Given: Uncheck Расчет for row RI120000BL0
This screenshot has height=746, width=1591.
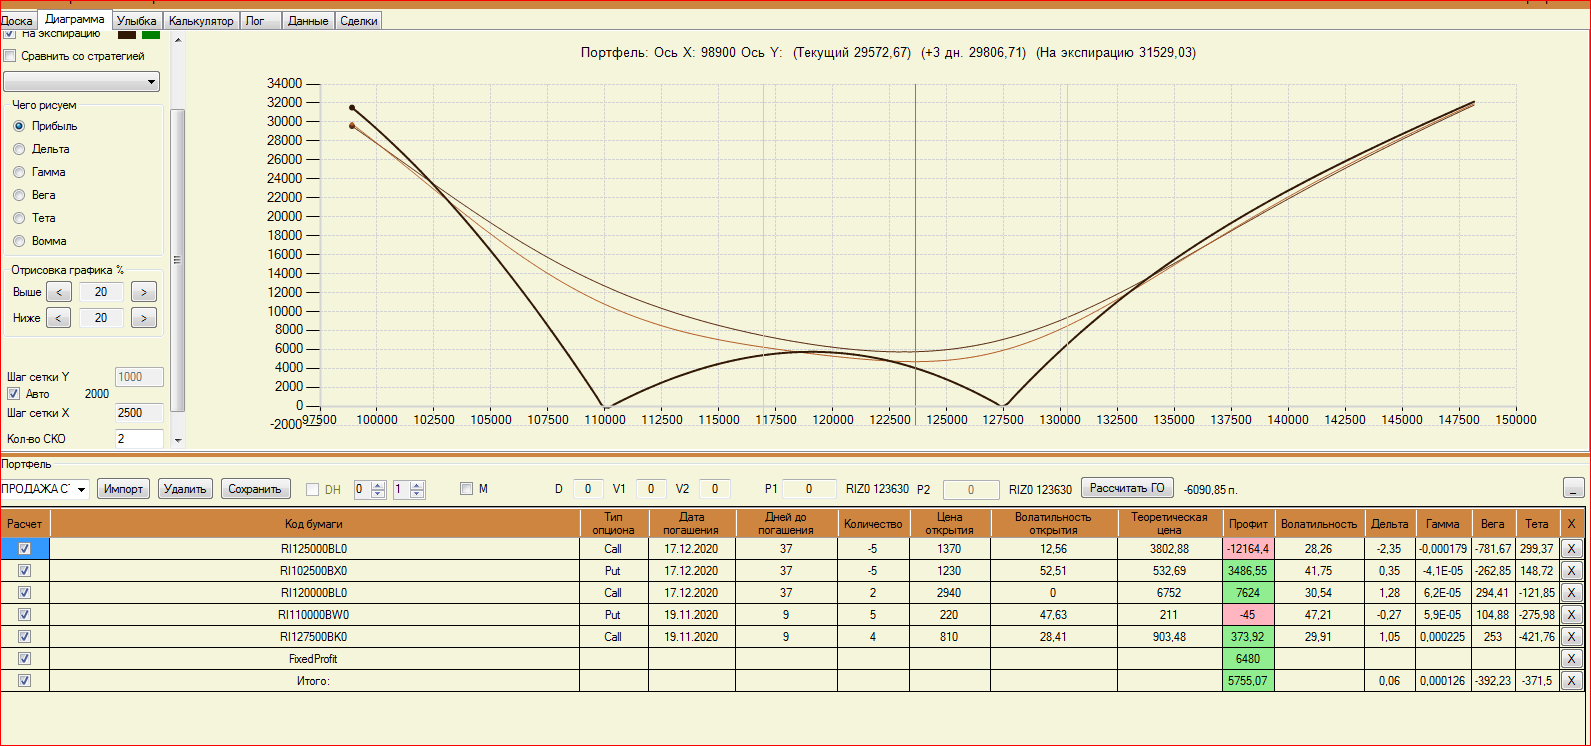Looking at the screenshot, I should click(25, 593).
